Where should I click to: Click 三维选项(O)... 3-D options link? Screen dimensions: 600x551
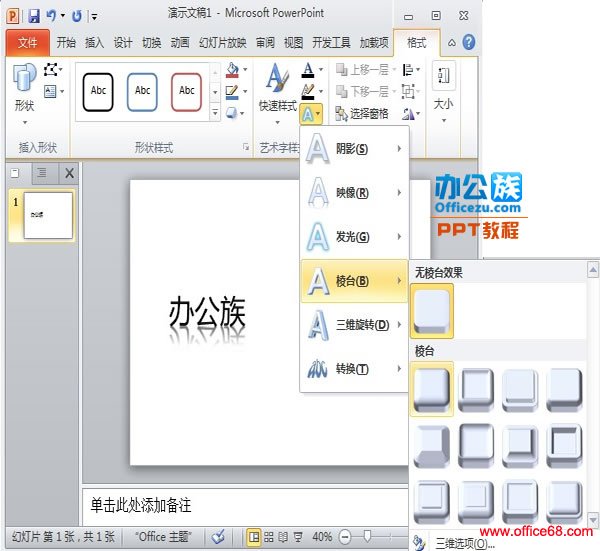(465, 543)
